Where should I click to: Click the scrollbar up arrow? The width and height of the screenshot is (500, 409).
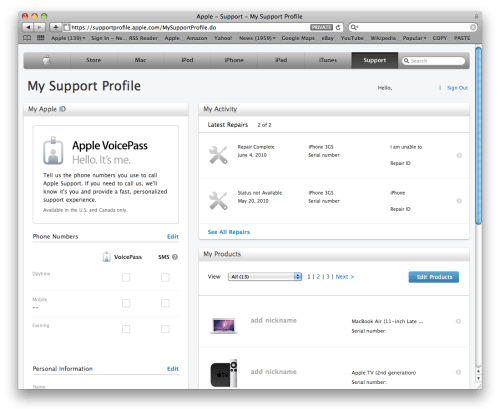(x=478, y=371)
